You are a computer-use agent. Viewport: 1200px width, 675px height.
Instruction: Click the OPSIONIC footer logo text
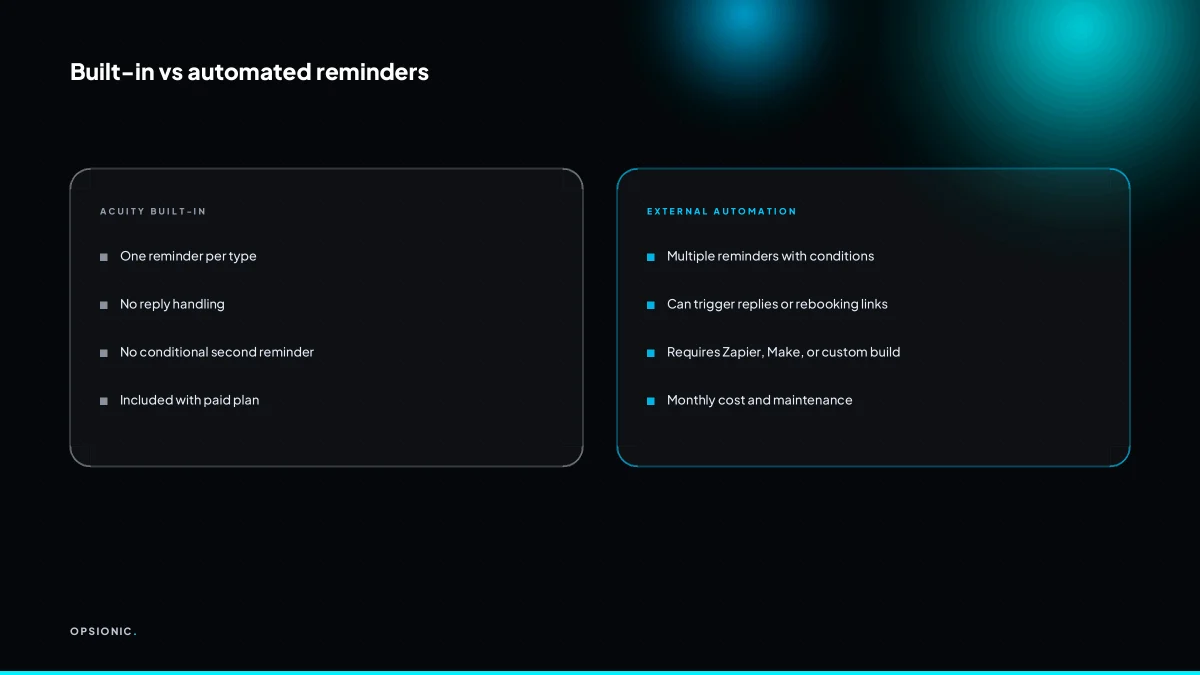pyautogui.click(x=103, y=631)
